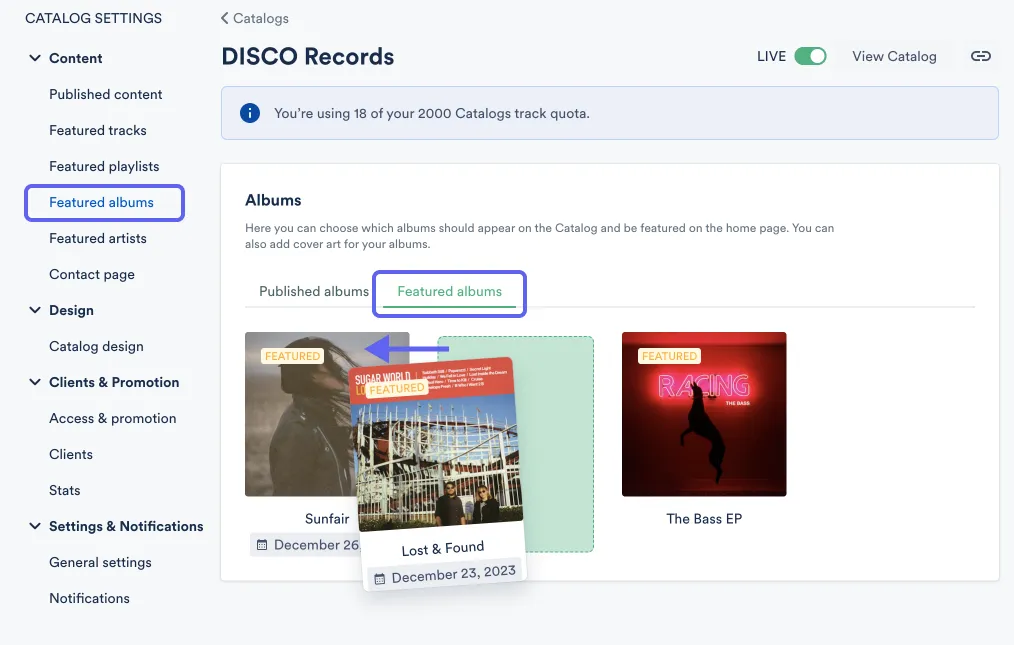1014x645 pixels.
Task: Open Catalog design options
Action: (96, 346)
